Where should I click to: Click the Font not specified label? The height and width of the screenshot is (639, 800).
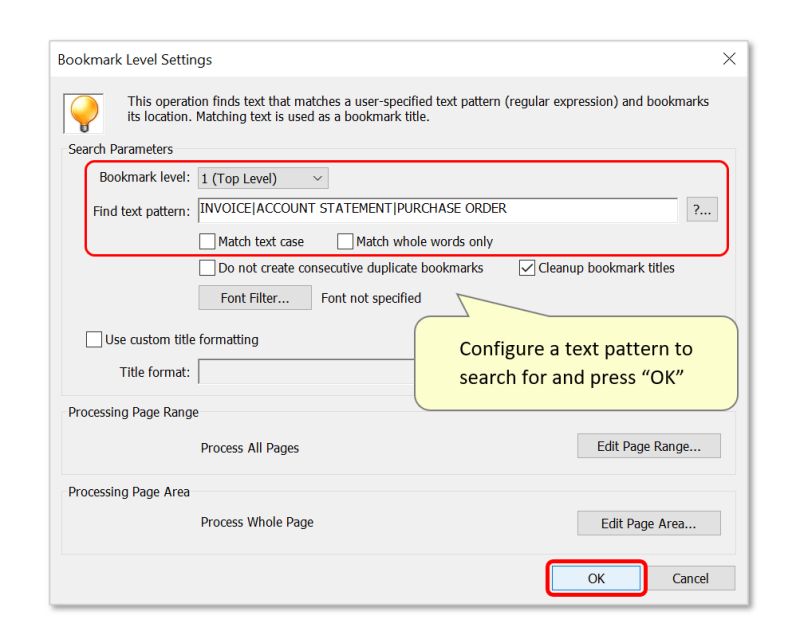pyautogui.click(x=371, y=297)
